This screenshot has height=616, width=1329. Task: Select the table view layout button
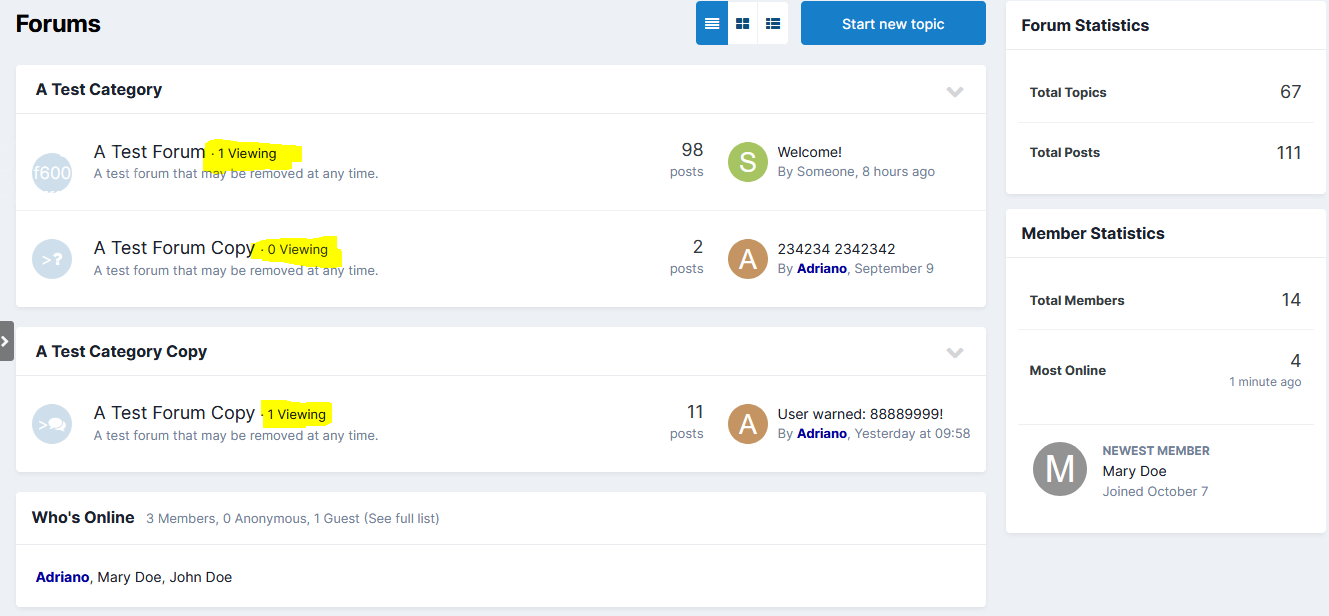(712, 24)
